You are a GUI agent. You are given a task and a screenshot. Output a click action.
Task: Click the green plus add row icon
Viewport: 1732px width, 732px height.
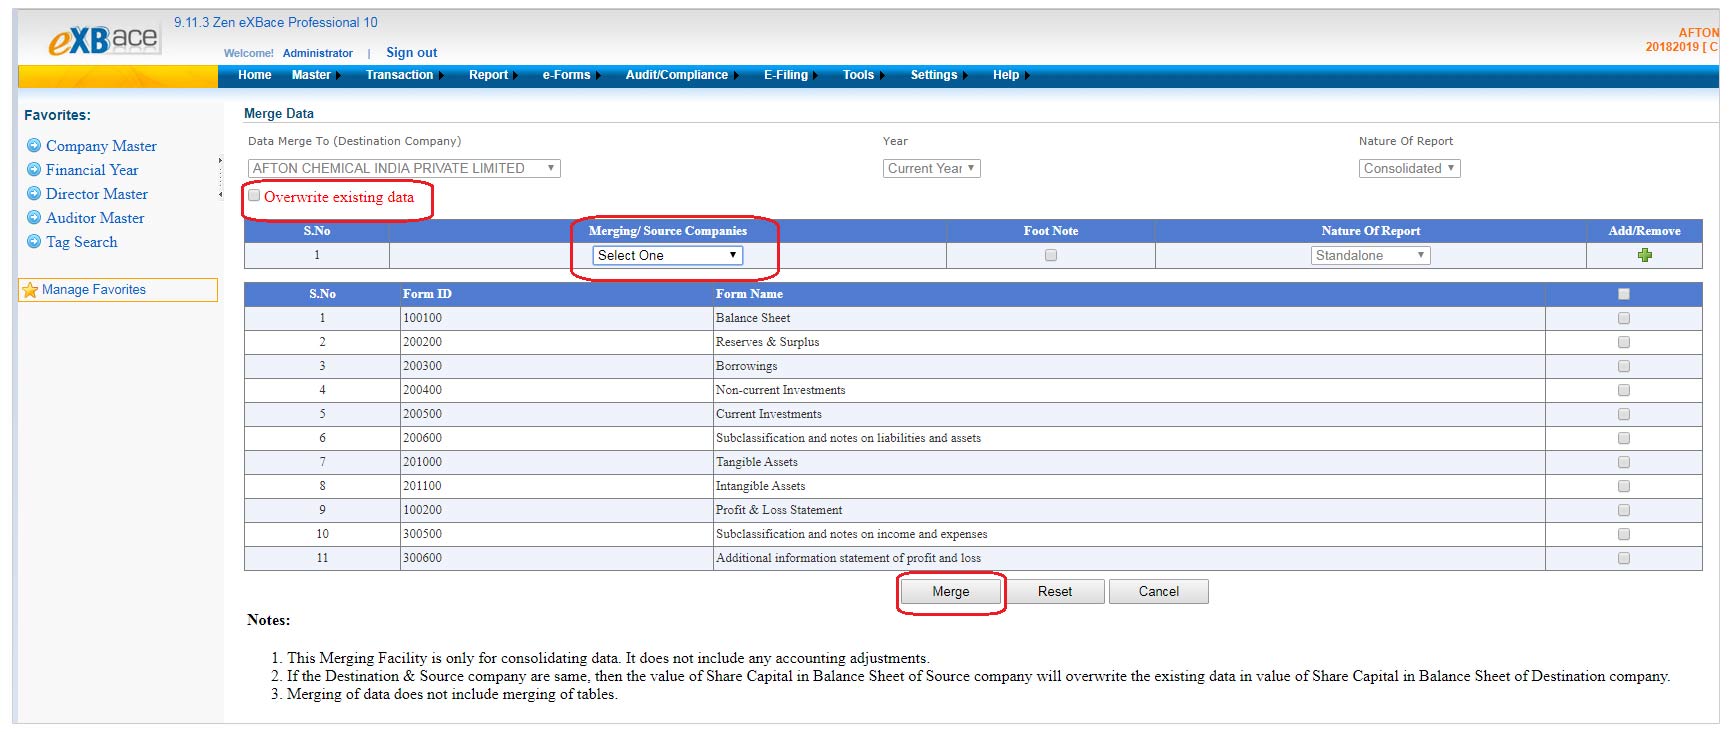point(1644,255)
